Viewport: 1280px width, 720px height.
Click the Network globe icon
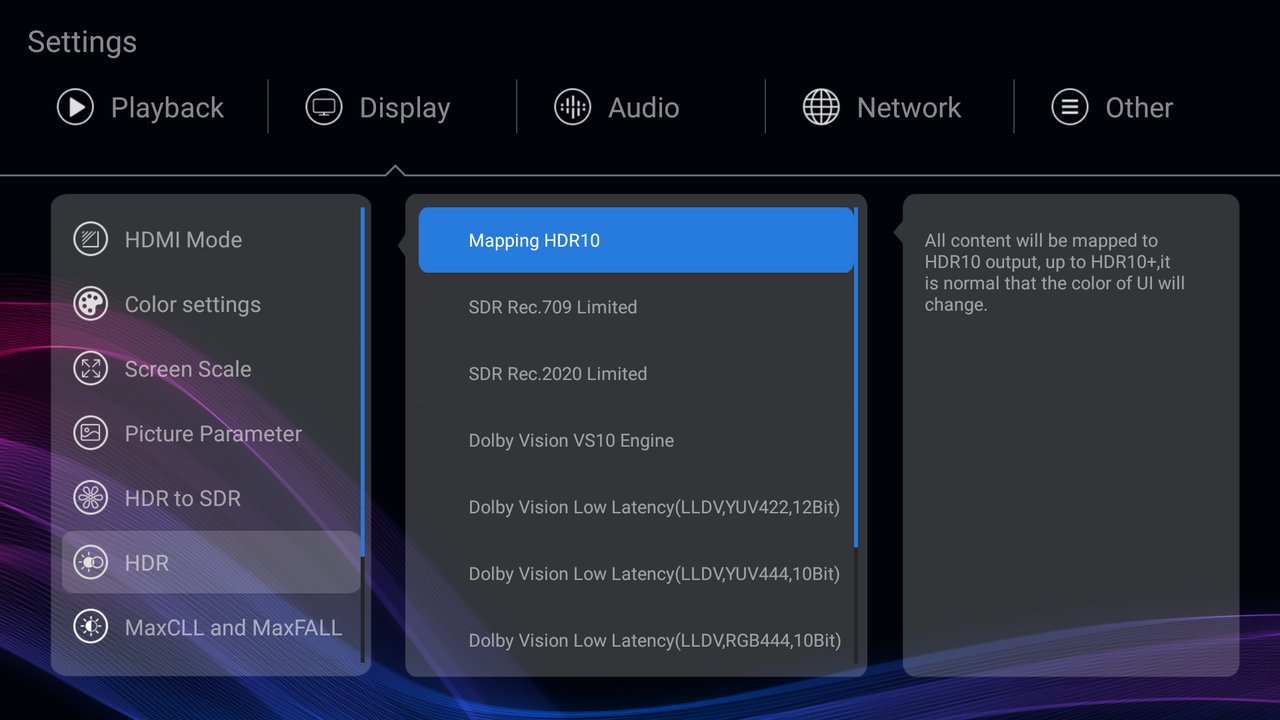pos(821,107)
